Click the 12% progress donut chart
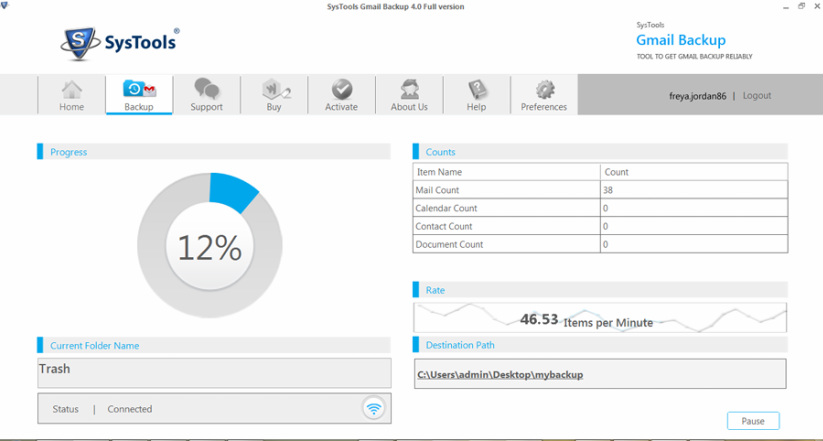Image resolution: width=823 pixels, height=441 pixels. click(210, 245)
